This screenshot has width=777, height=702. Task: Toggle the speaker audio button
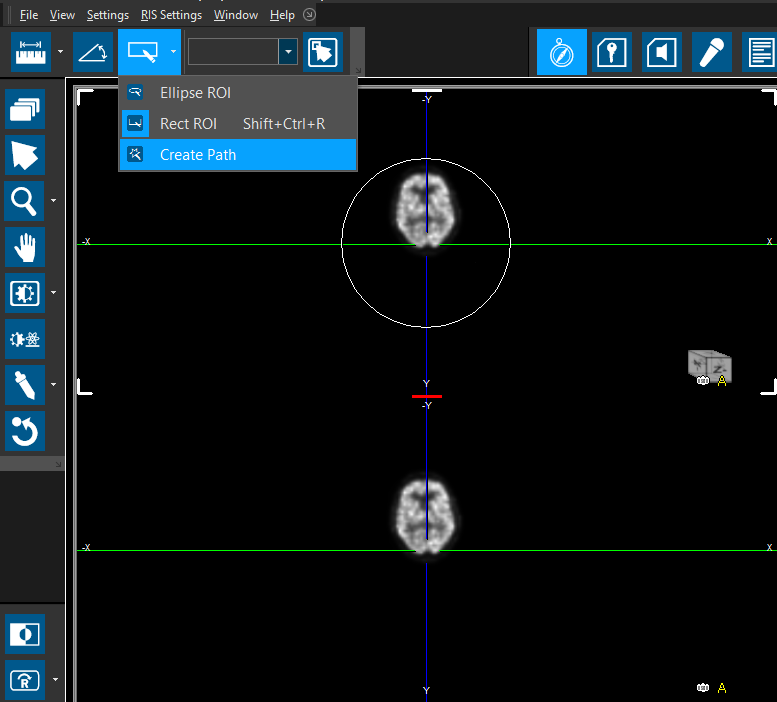662,52
